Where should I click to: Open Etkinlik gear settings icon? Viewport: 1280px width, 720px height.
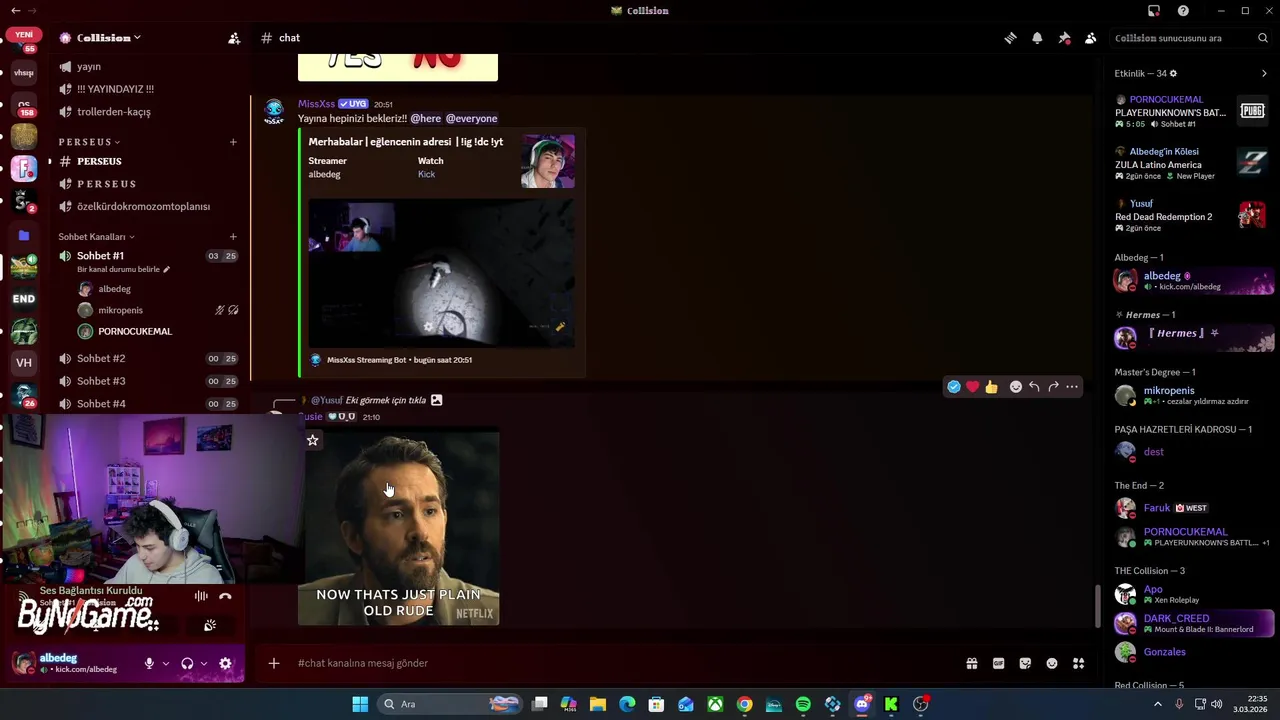[1173, 74]
